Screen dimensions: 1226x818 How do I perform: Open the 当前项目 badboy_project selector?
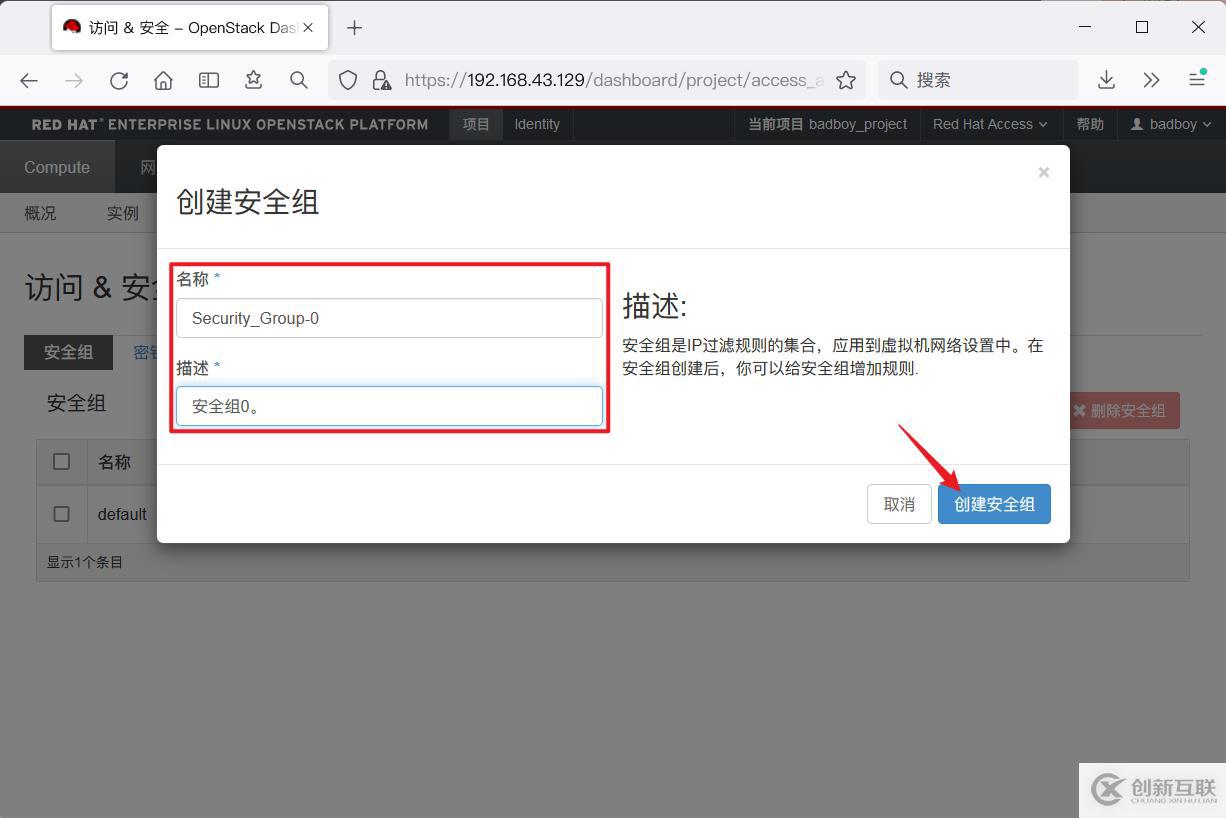click(x=828, y=124)
